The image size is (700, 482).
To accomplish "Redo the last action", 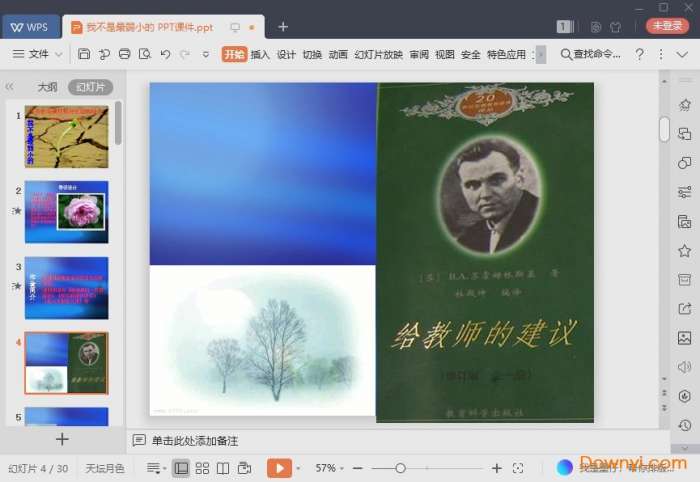I will coord(184,54).
